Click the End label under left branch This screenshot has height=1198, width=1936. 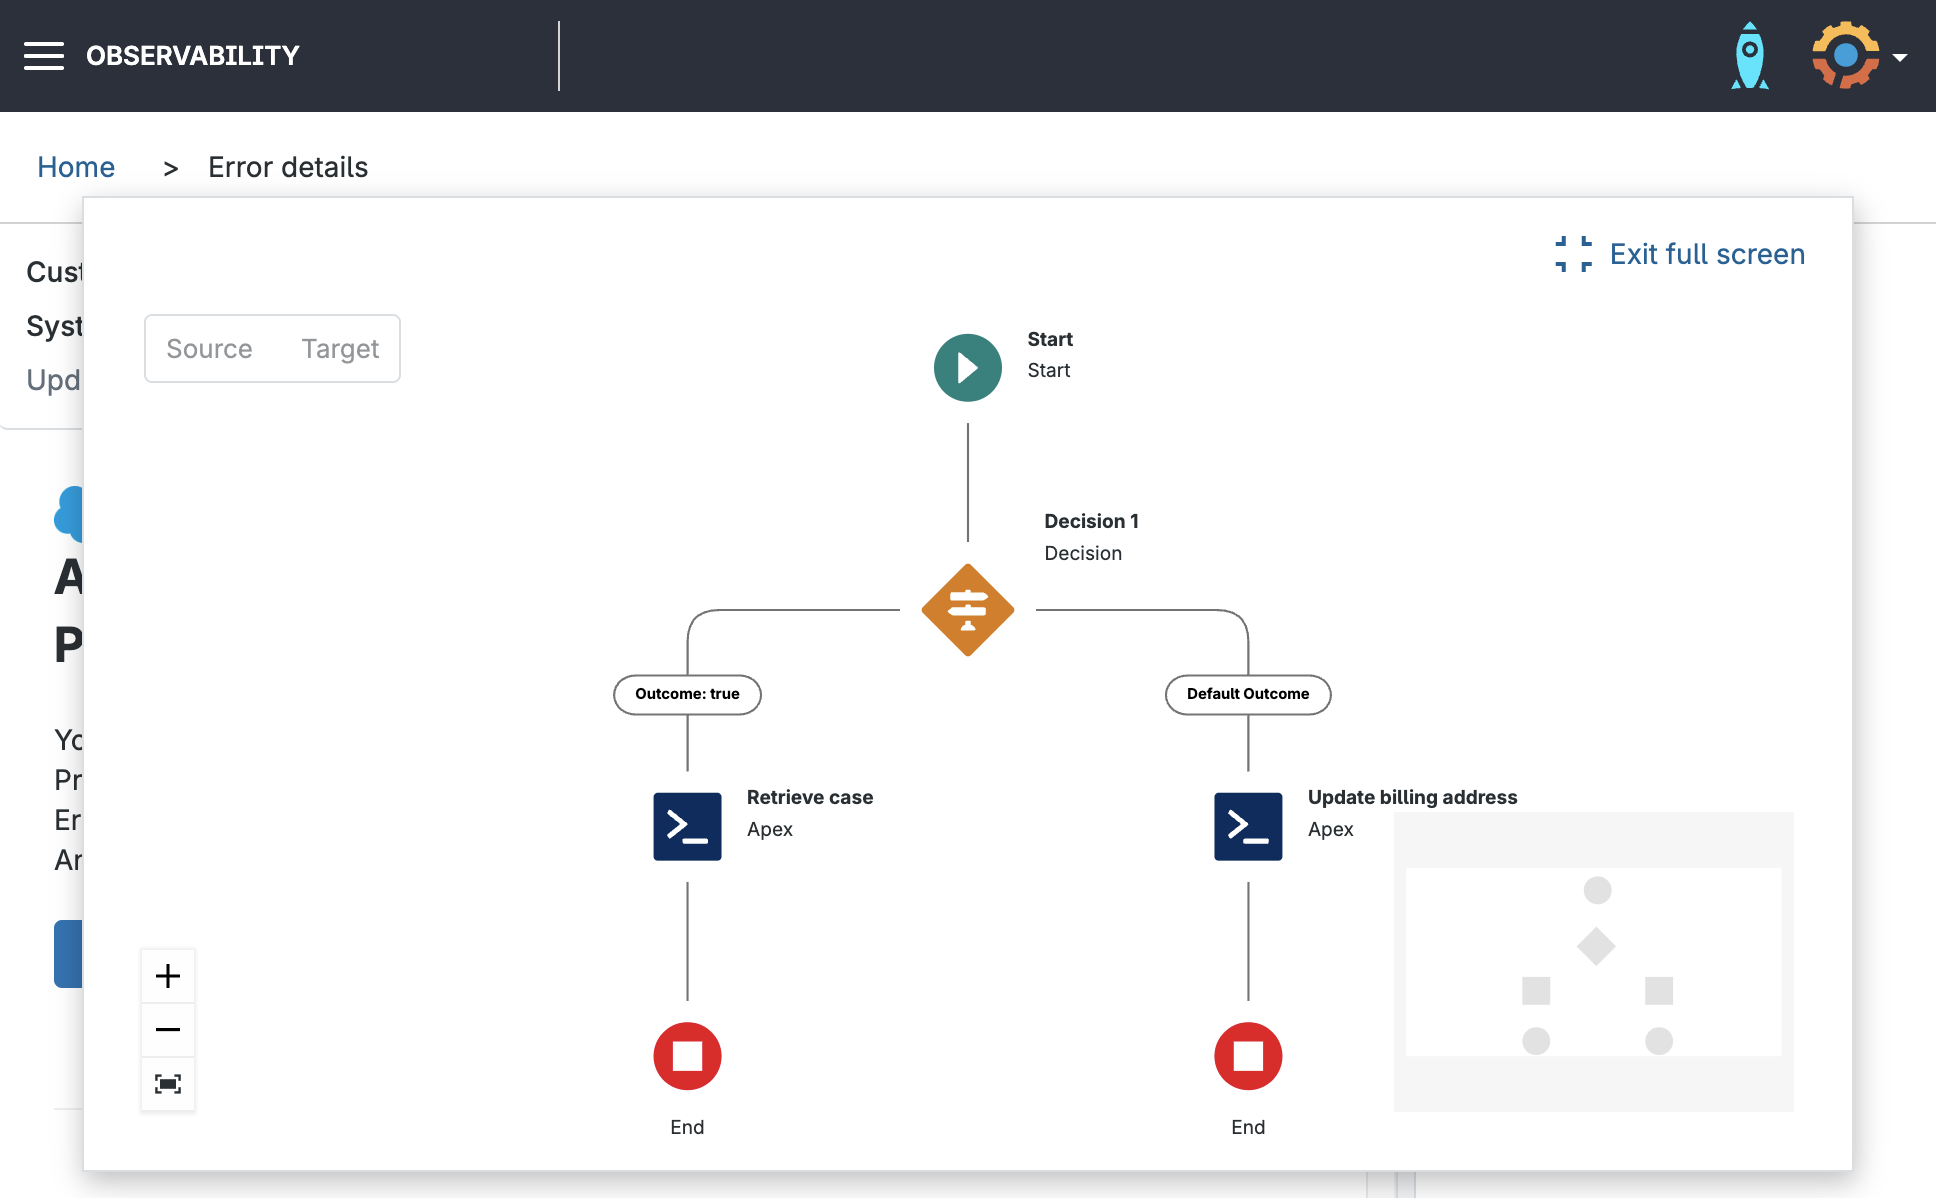click(x=687, y=1127)
